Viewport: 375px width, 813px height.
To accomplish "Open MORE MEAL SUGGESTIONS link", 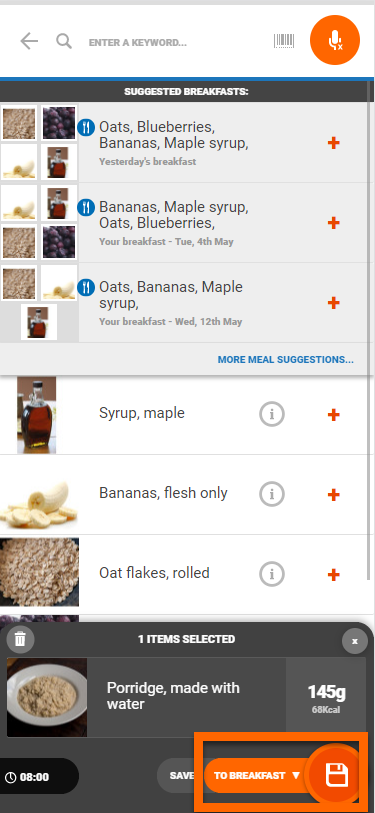I will click(x=286, y=359).
